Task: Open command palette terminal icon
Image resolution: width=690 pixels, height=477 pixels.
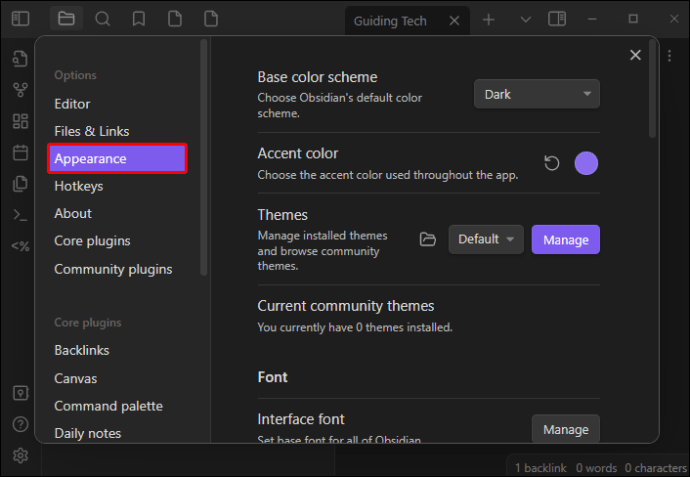Action: pos(20,215)
